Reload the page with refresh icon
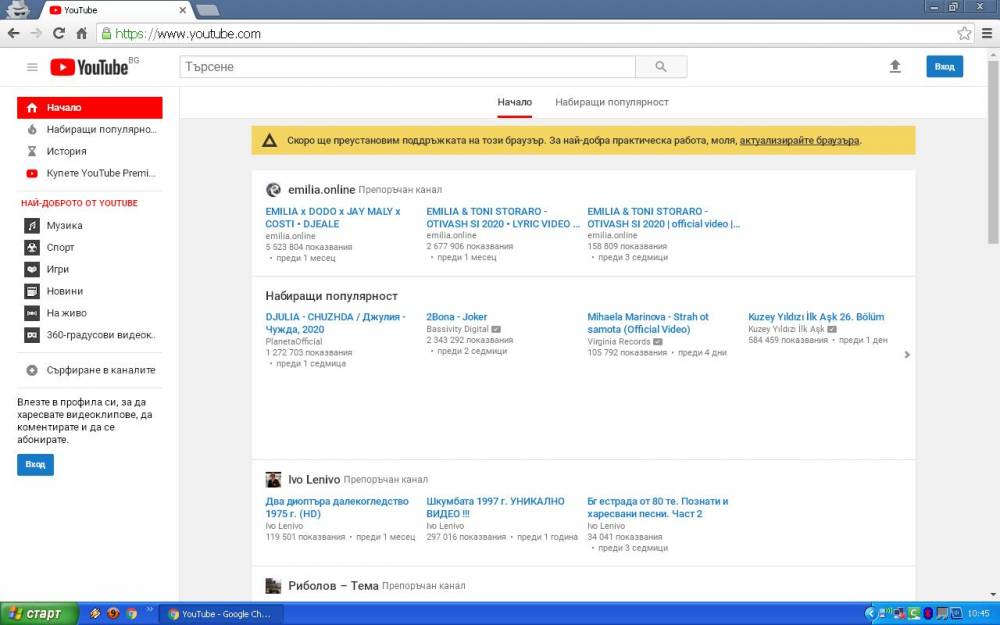Screen dimensions: 1000x625 [x=59, y=33]
